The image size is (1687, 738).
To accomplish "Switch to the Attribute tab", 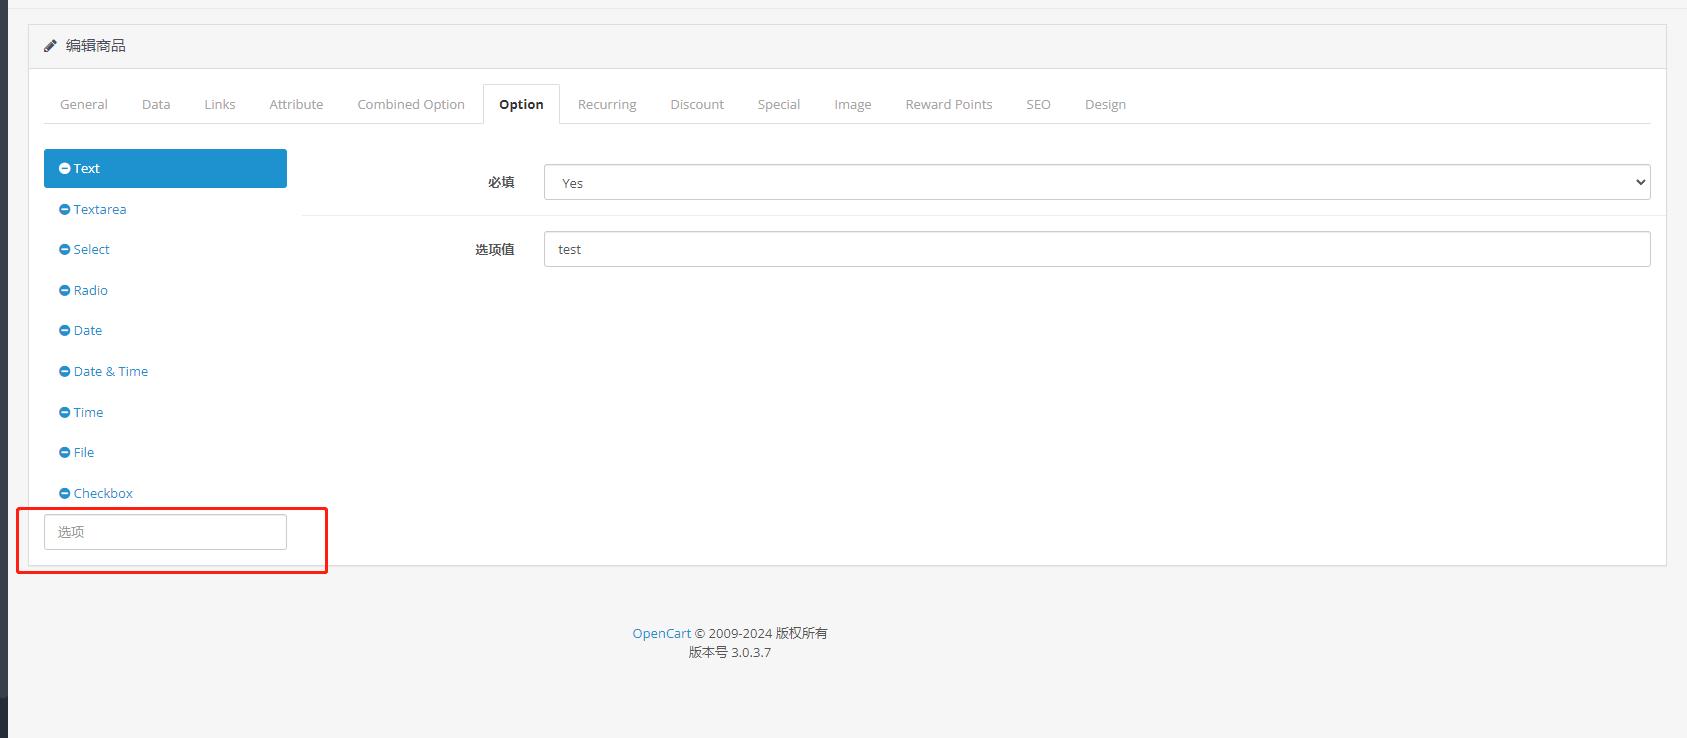I will 296,104.
